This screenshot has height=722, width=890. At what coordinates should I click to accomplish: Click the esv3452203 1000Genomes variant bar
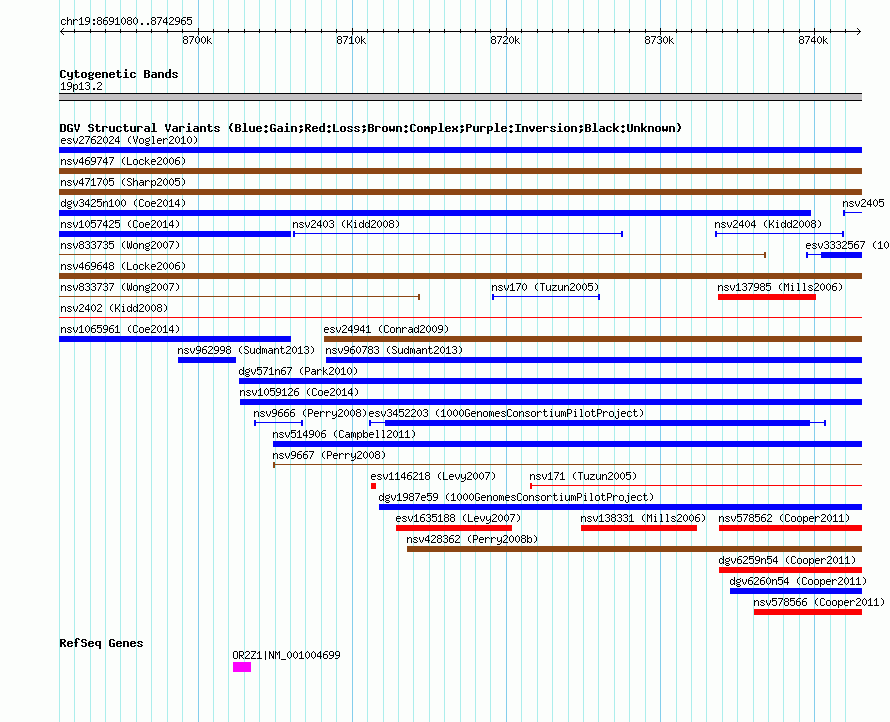pos(597,423)
